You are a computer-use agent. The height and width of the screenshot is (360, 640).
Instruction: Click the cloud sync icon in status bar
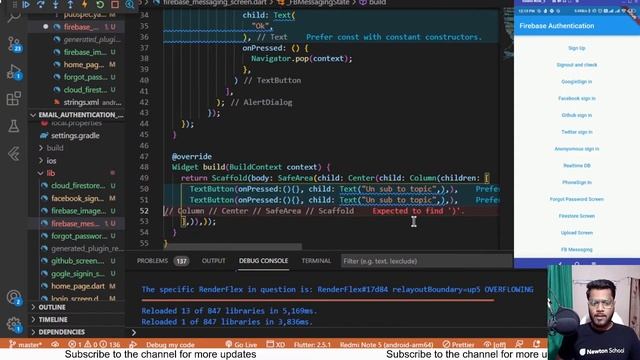pyautogui.click(x=55, y=344)
